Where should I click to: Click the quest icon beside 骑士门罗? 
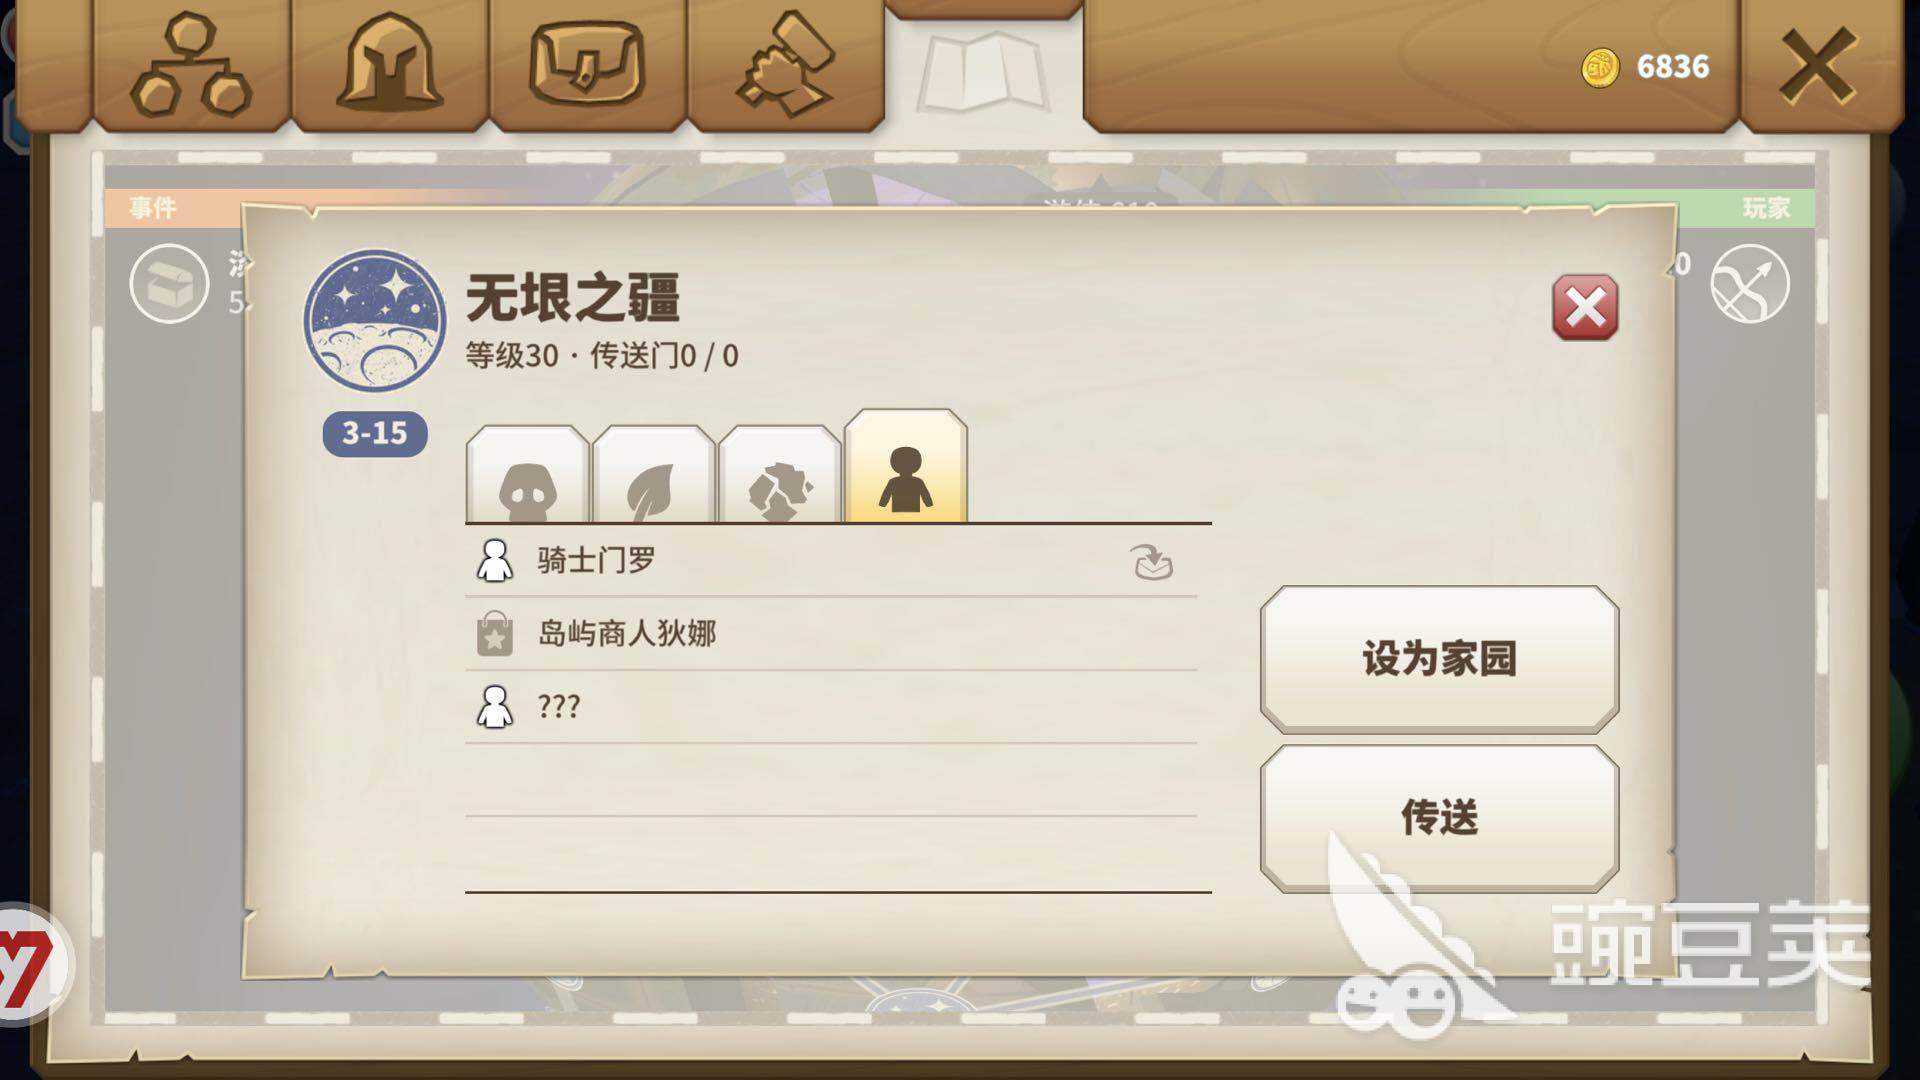[x=1152, y=562]
